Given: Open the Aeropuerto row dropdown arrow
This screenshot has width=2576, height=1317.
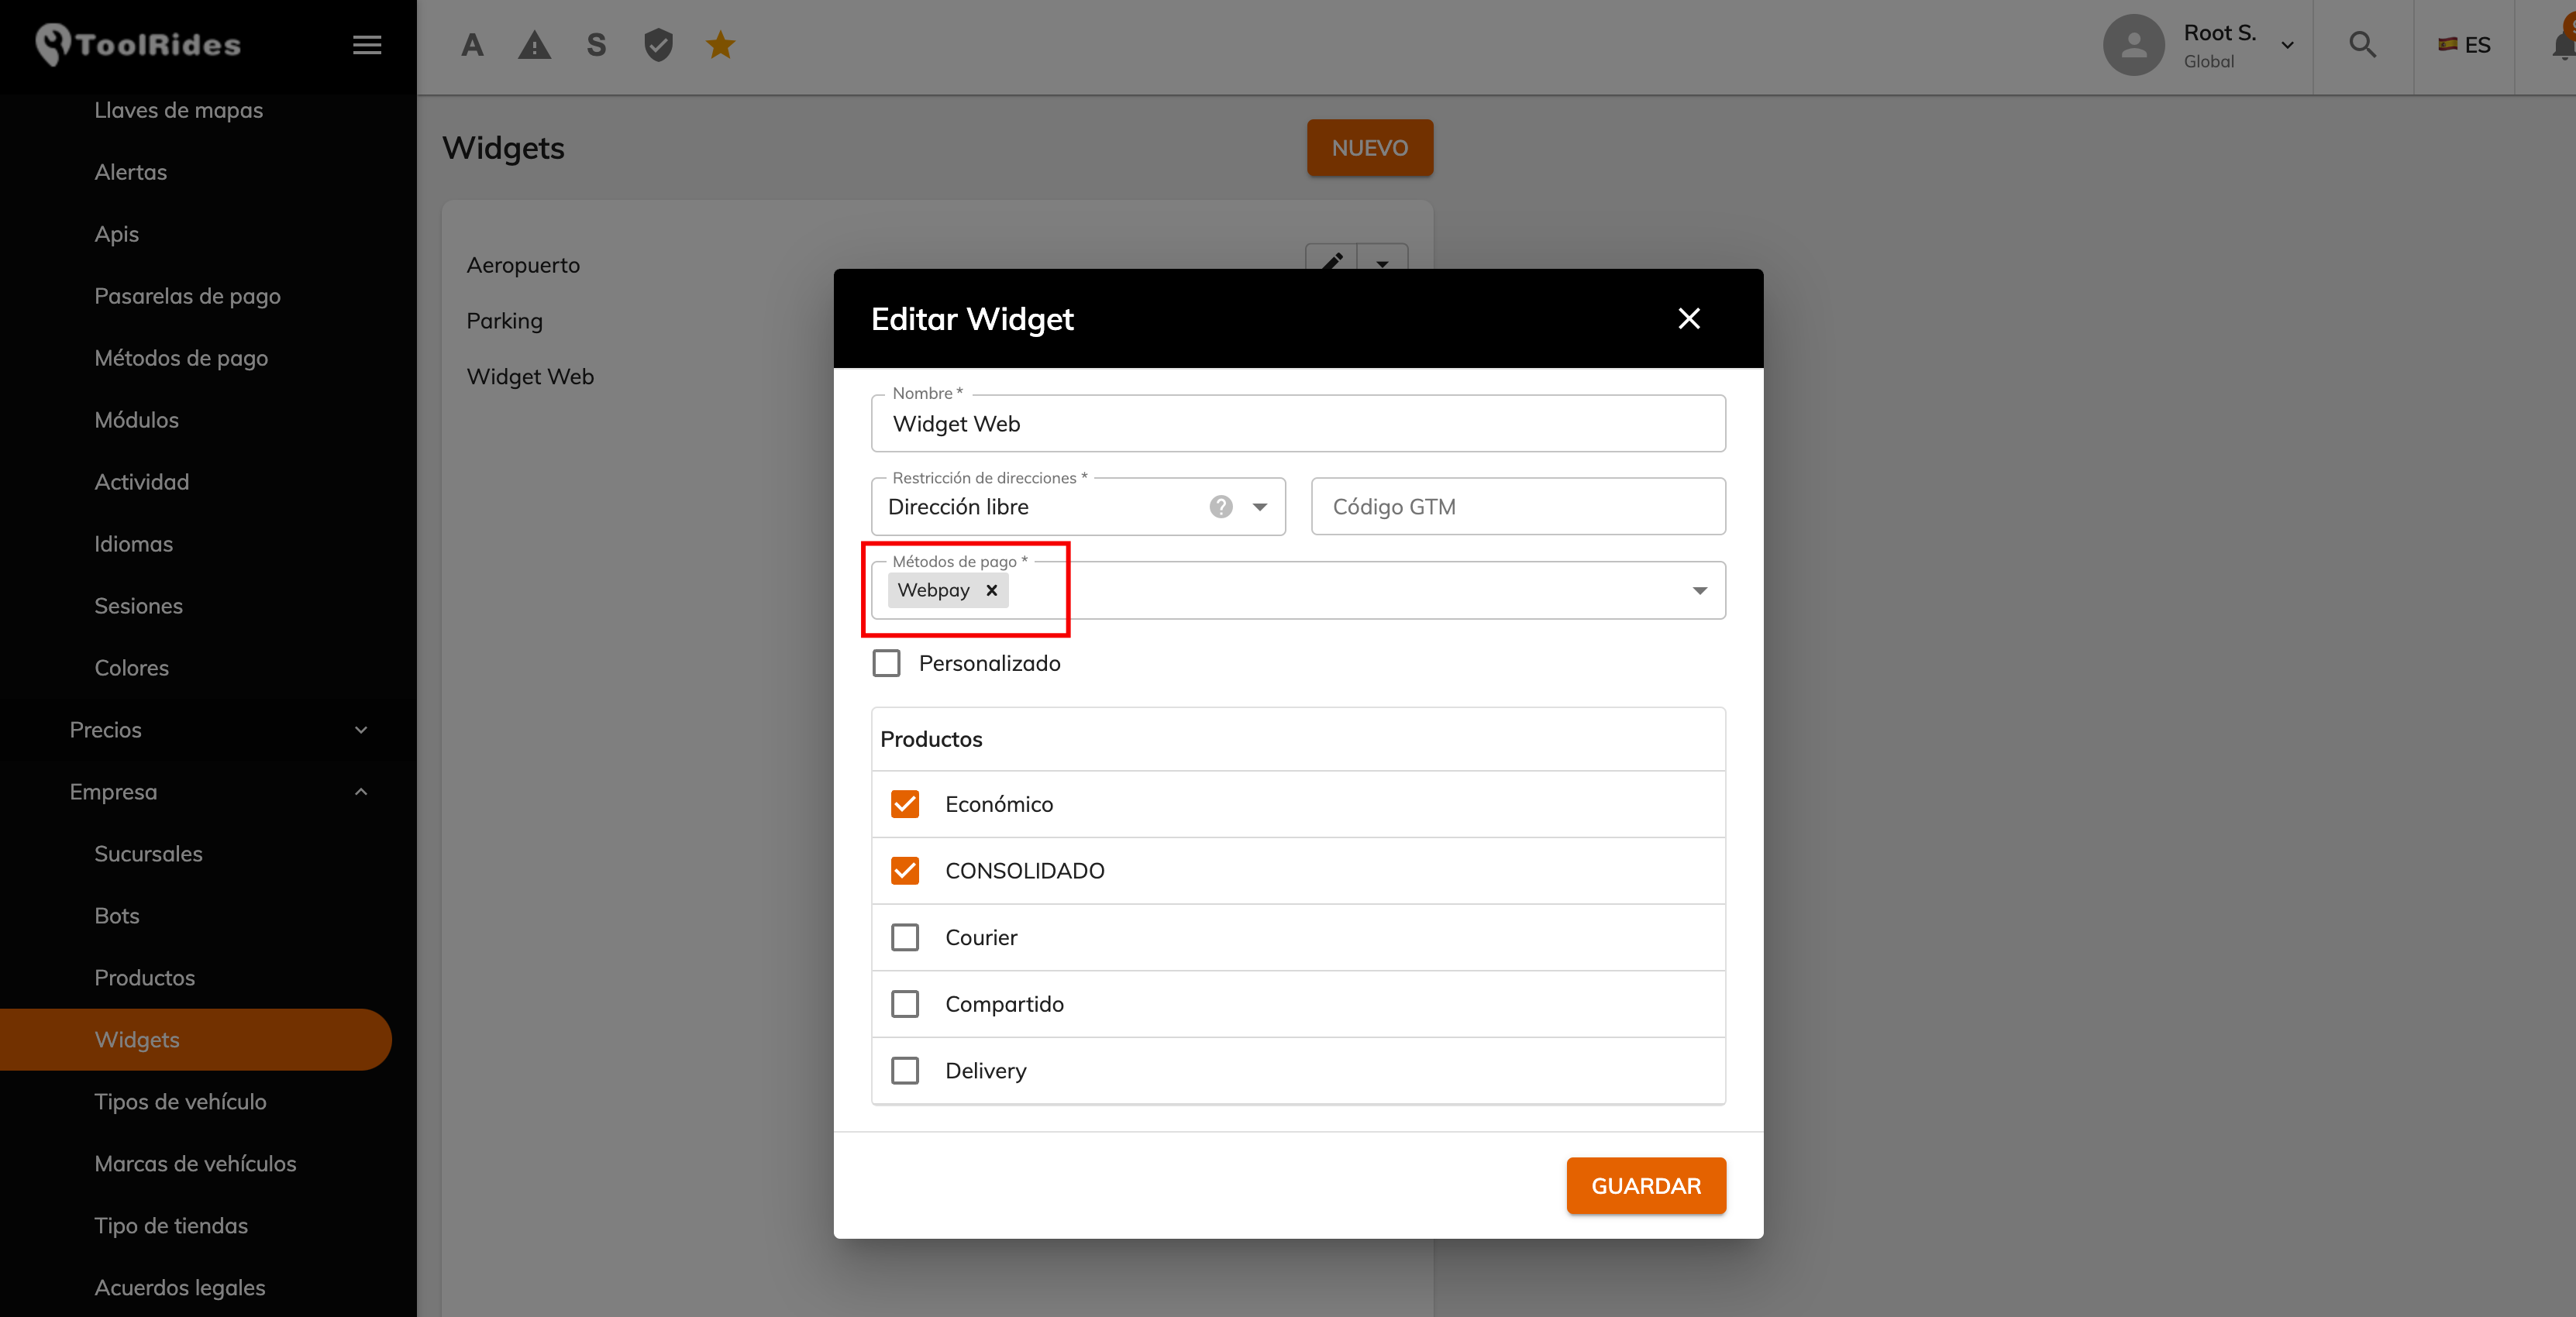Looking at the screenshot, I should coord(1382,263).
